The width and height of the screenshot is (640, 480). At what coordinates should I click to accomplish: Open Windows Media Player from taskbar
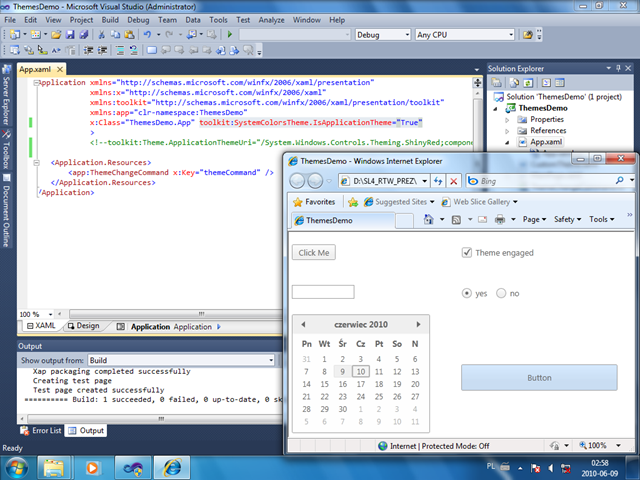click(92, 468)
